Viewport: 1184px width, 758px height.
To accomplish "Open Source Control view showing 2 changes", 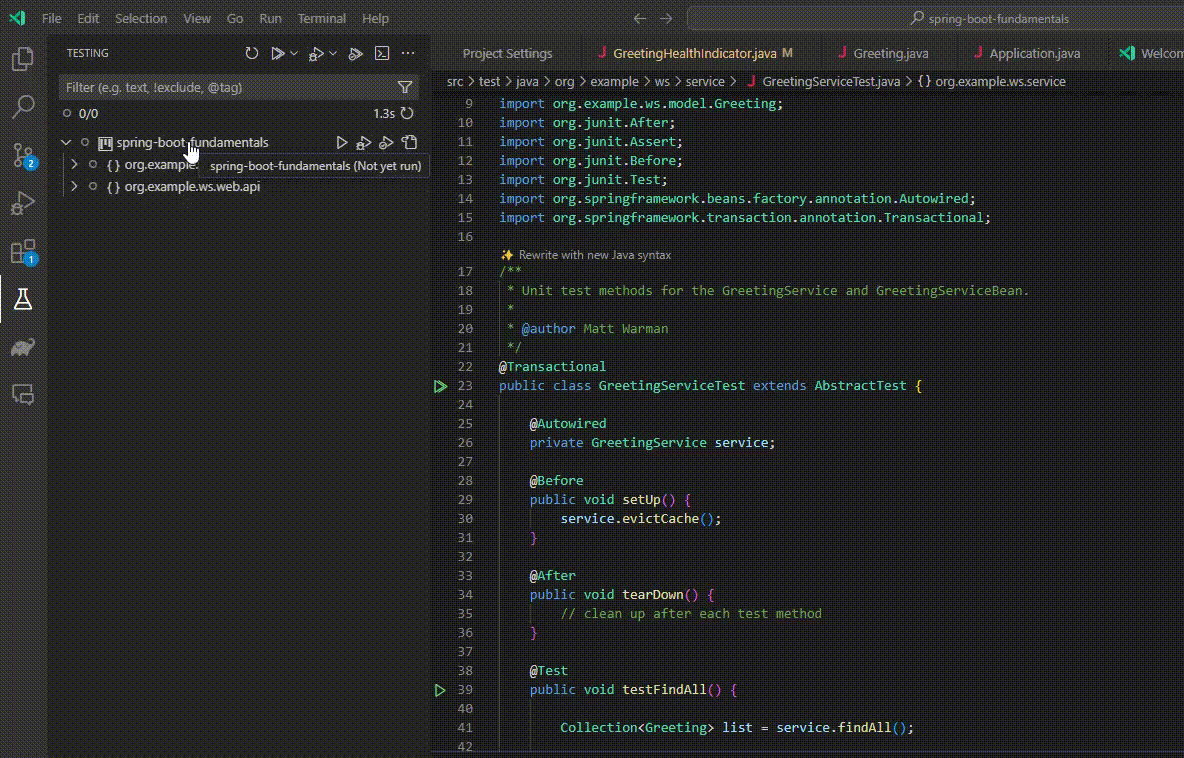I will coord(22,155).
